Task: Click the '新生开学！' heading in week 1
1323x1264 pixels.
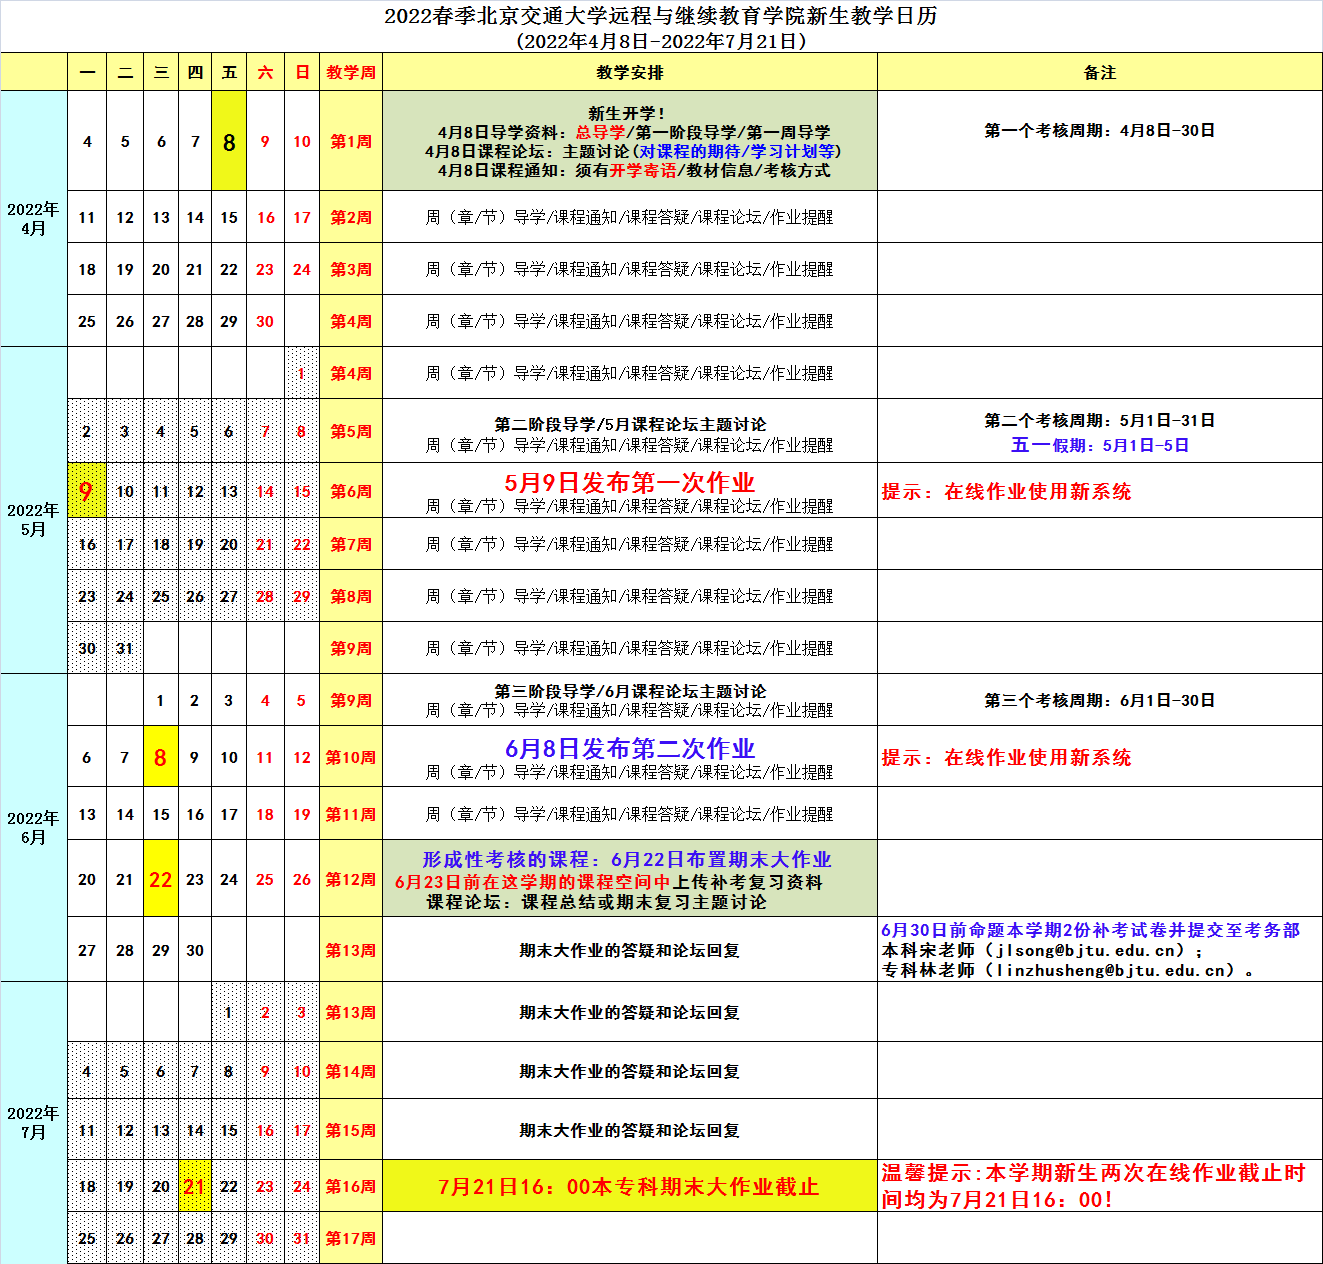Action: (627, 113)
